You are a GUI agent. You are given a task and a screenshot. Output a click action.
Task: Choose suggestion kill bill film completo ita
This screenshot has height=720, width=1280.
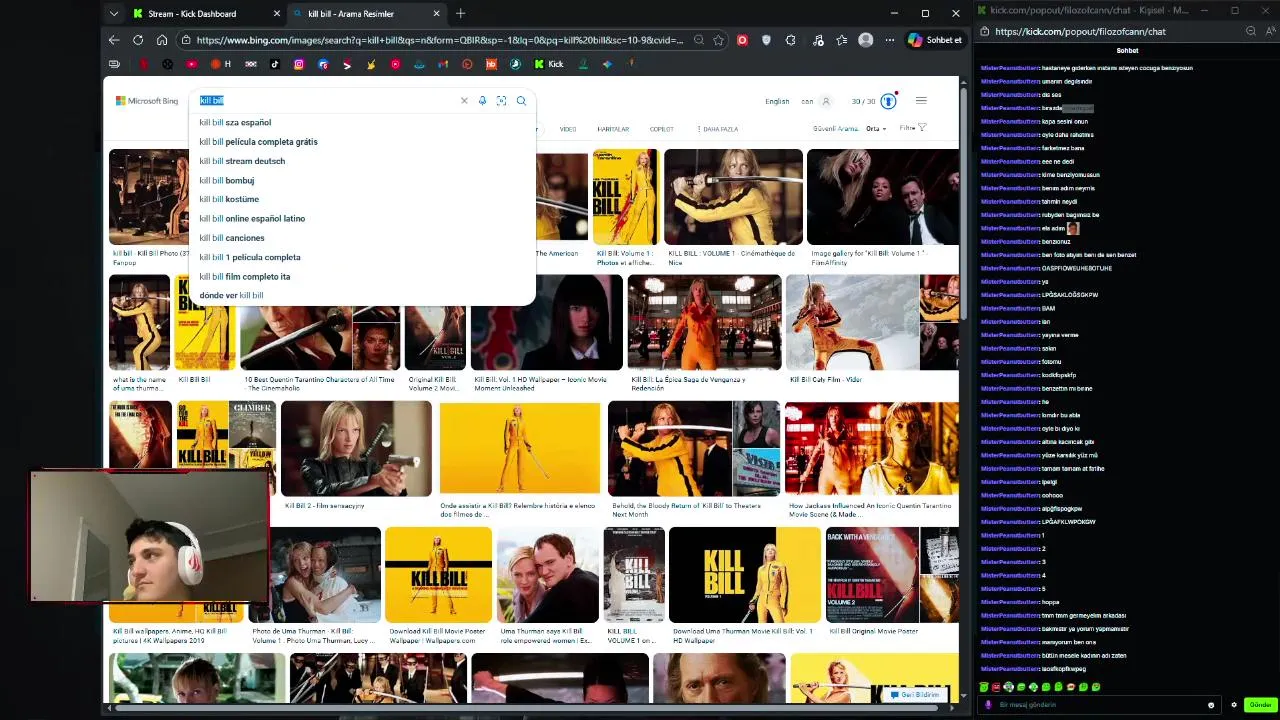[x=362, y=277]
